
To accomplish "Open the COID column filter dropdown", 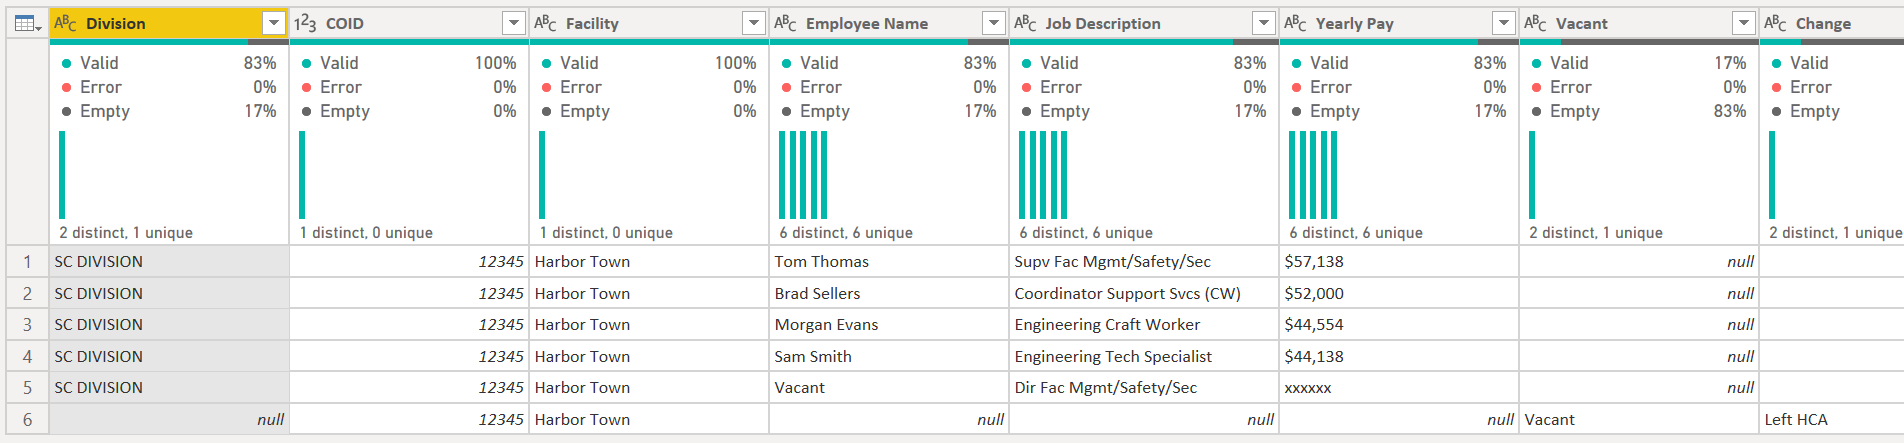I will [513, 23].
